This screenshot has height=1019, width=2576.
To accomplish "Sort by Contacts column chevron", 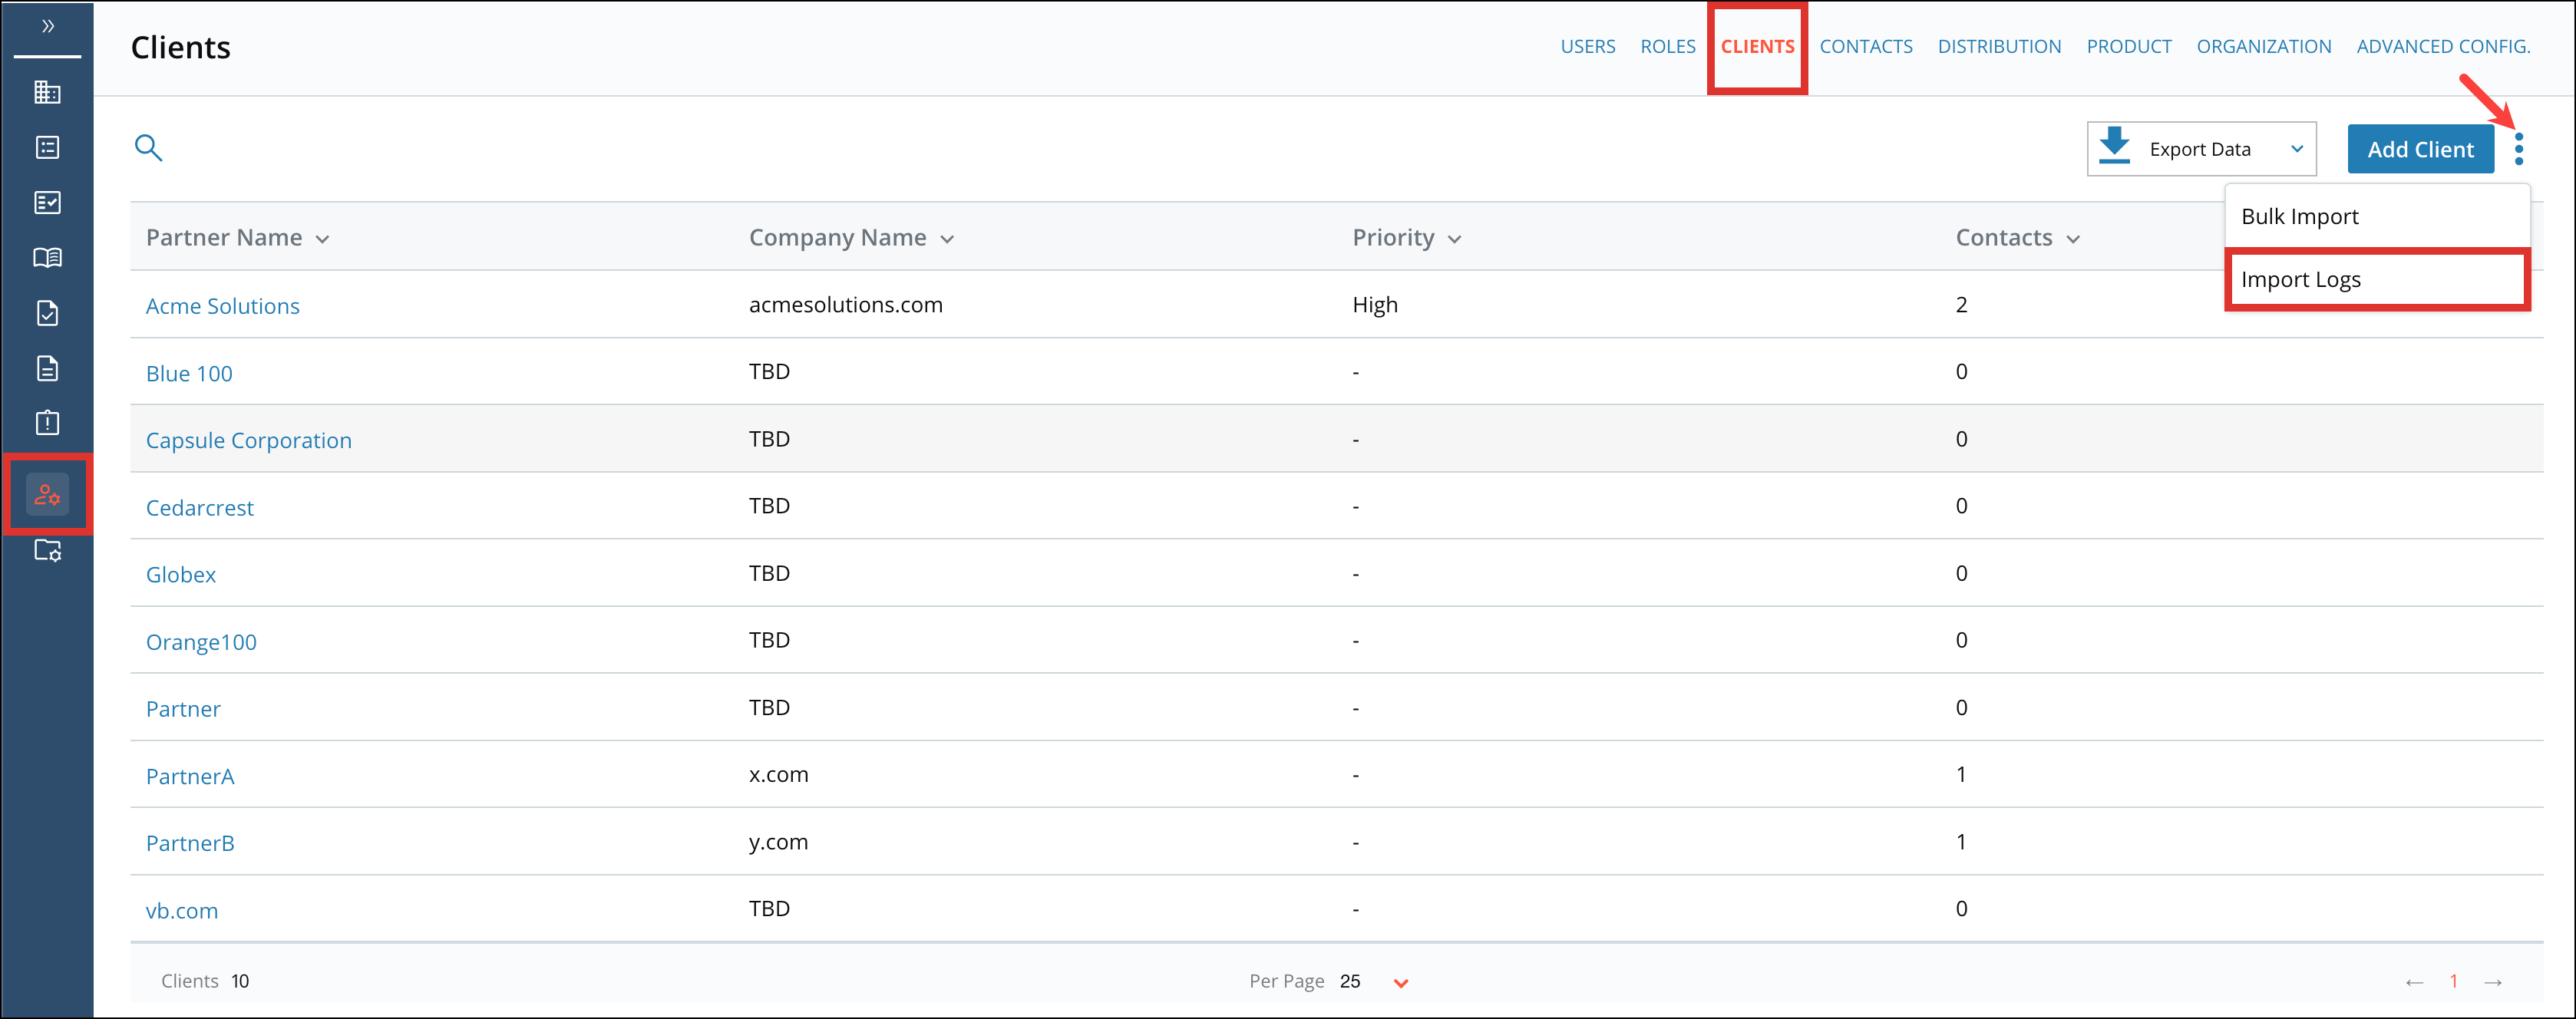I will pyautogui.click(x=2073, y=239).
